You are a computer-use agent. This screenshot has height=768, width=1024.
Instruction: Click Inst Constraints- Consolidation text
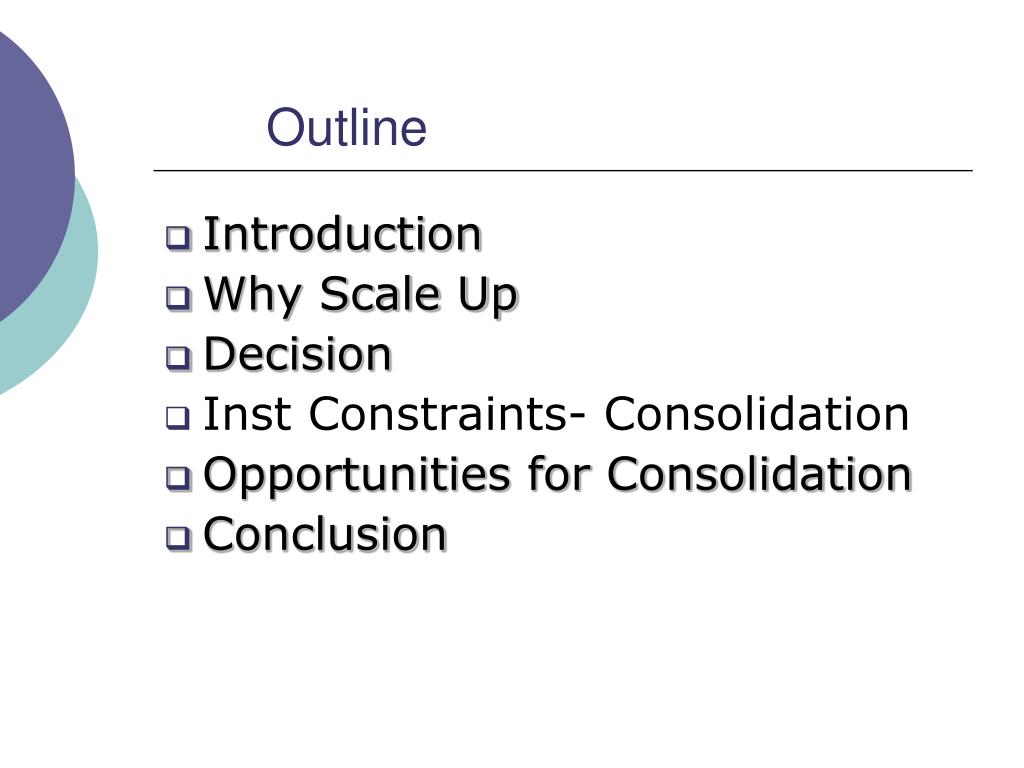click(556, 414)
